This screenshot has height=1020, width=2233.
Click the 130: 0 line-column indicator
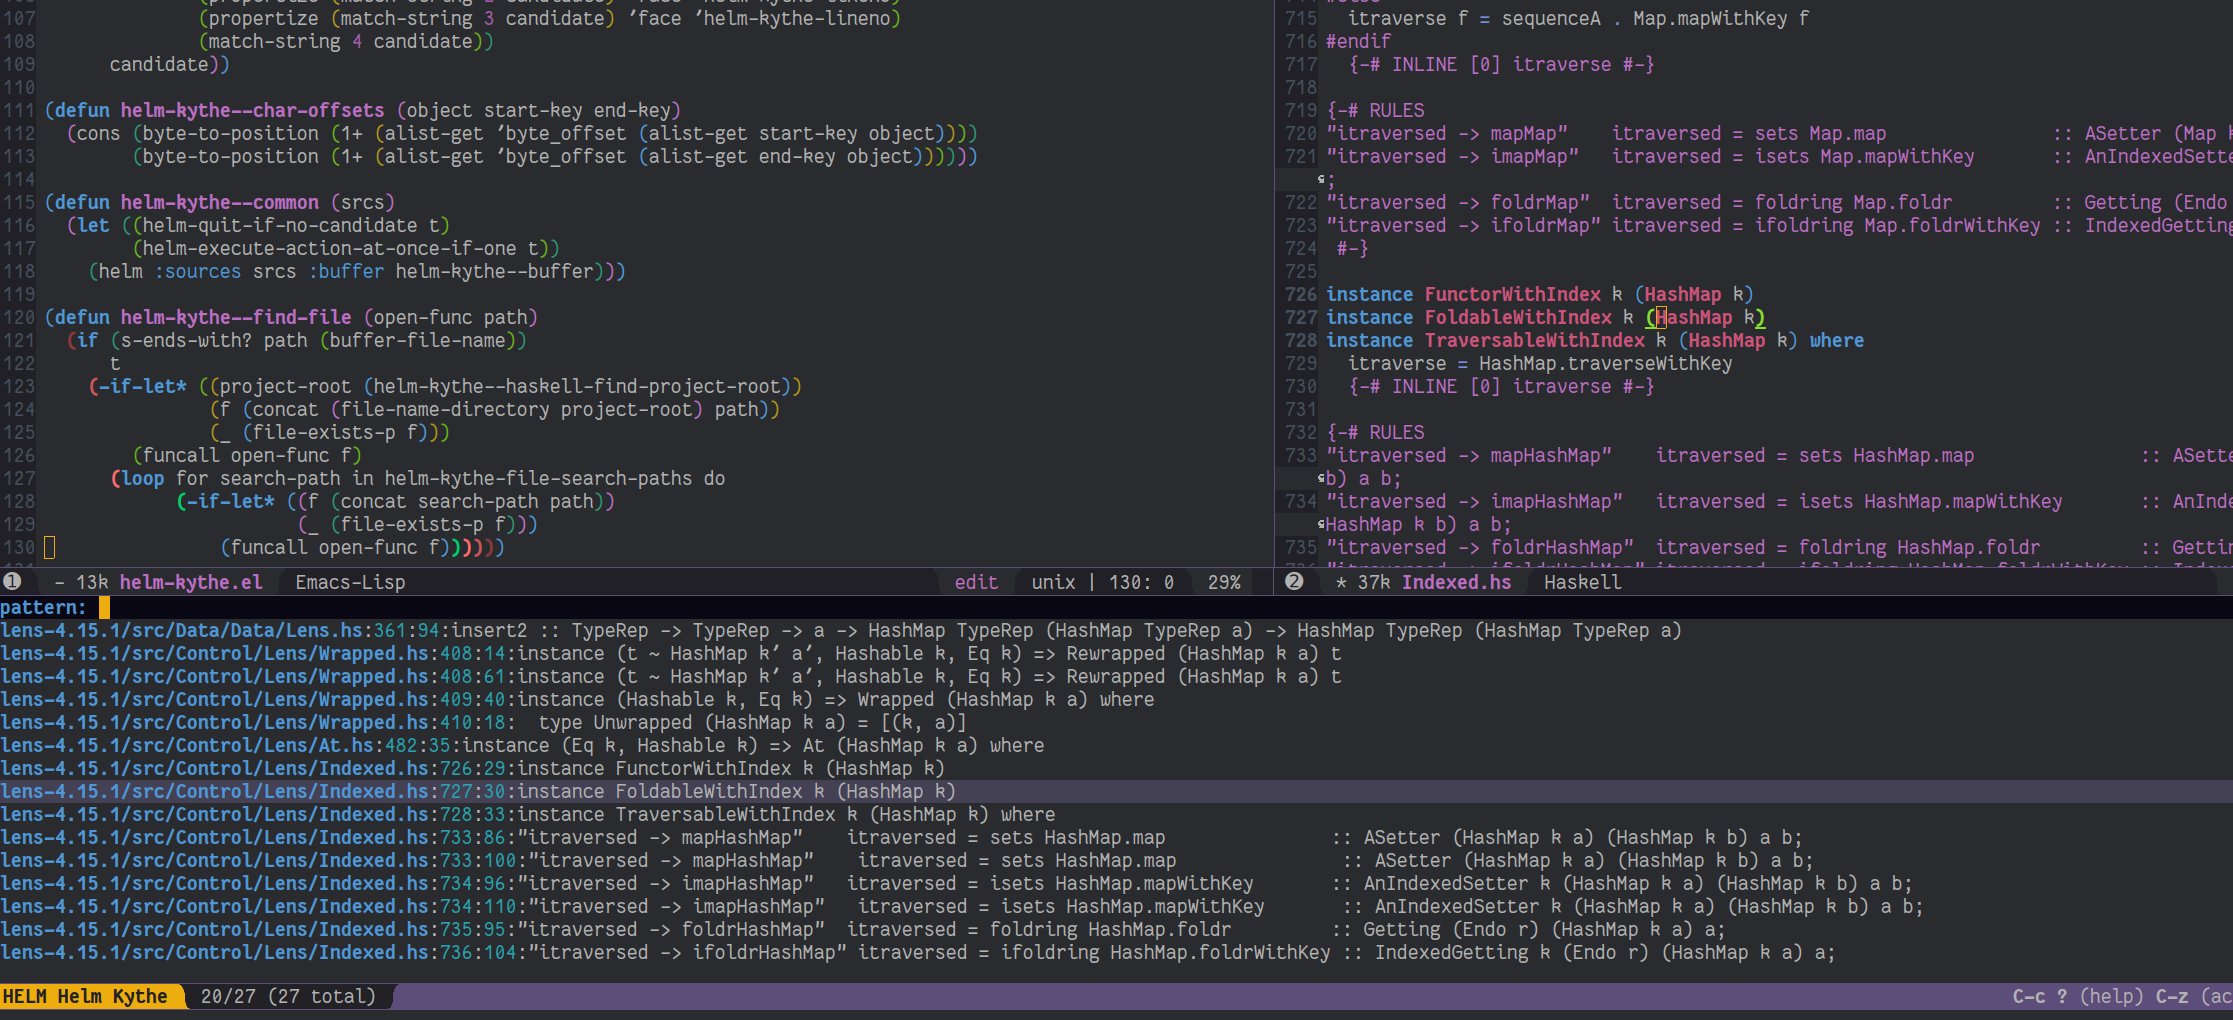click(1141, 582)
